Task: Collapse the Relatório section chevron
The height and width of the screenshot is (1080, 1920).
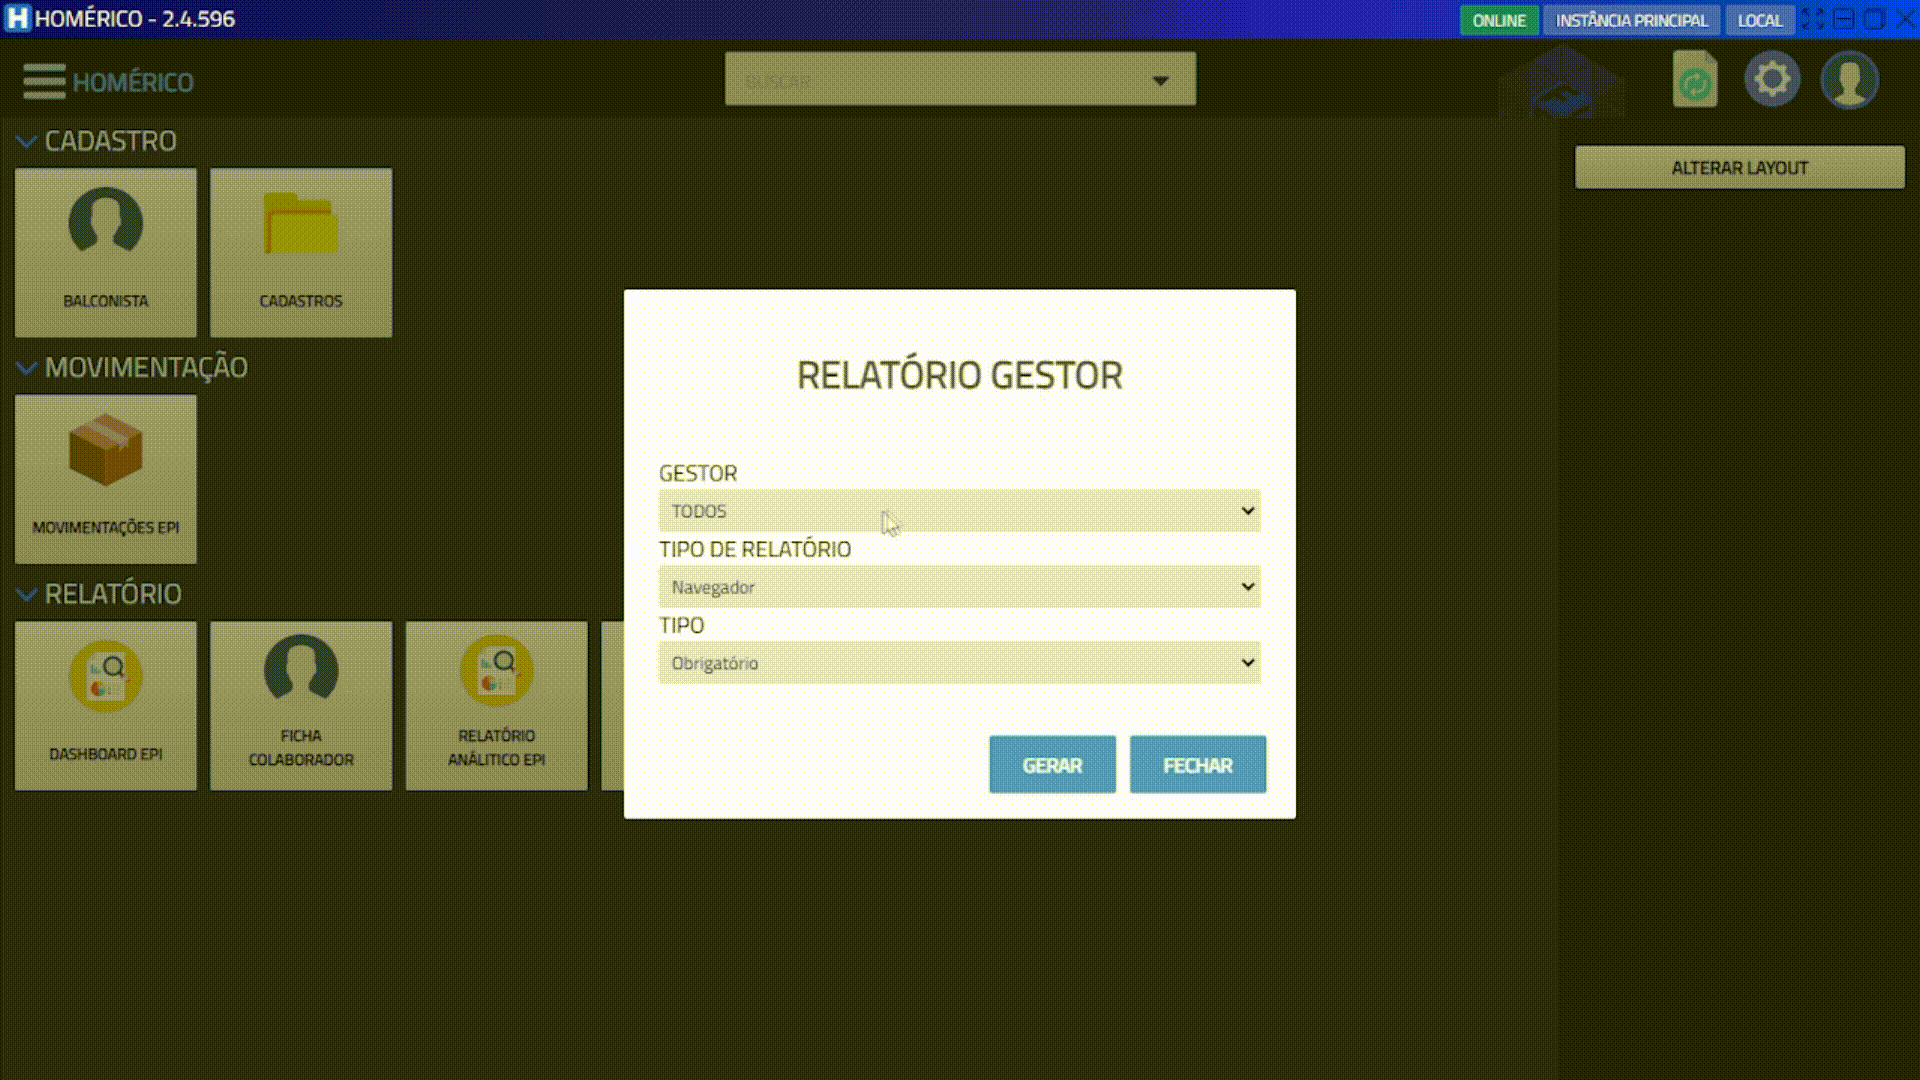Action: (27, 595)
